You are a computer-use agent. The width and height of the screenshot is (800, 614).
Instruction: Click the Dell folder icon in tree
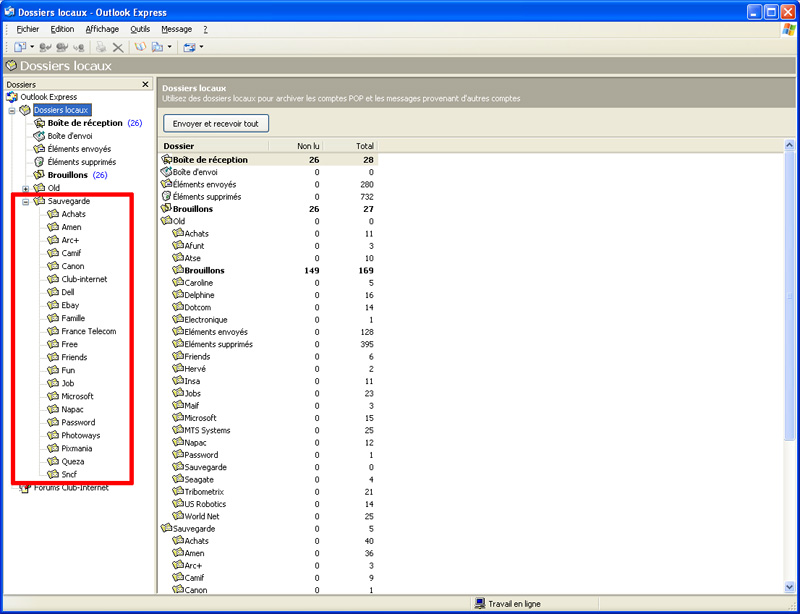pos(53,292)
